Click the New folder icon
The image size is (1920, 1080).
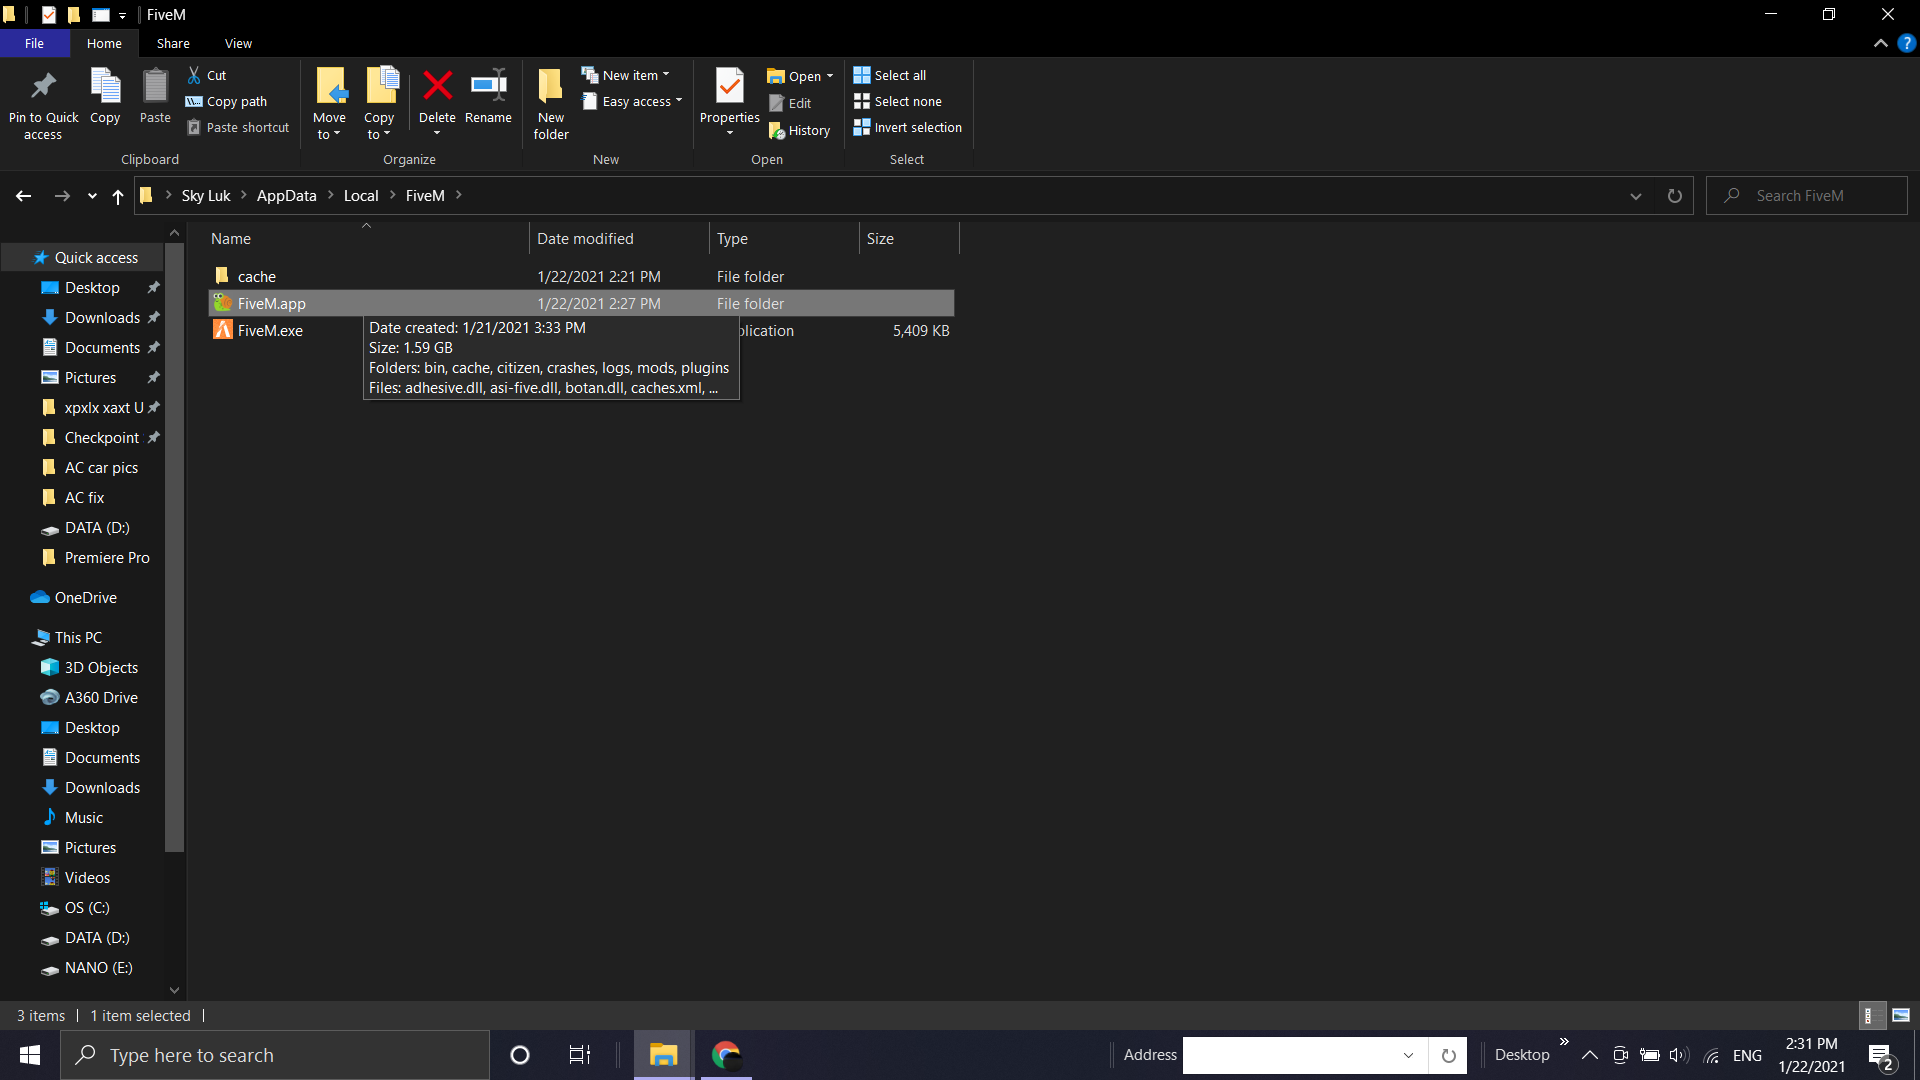click(550, 87)
